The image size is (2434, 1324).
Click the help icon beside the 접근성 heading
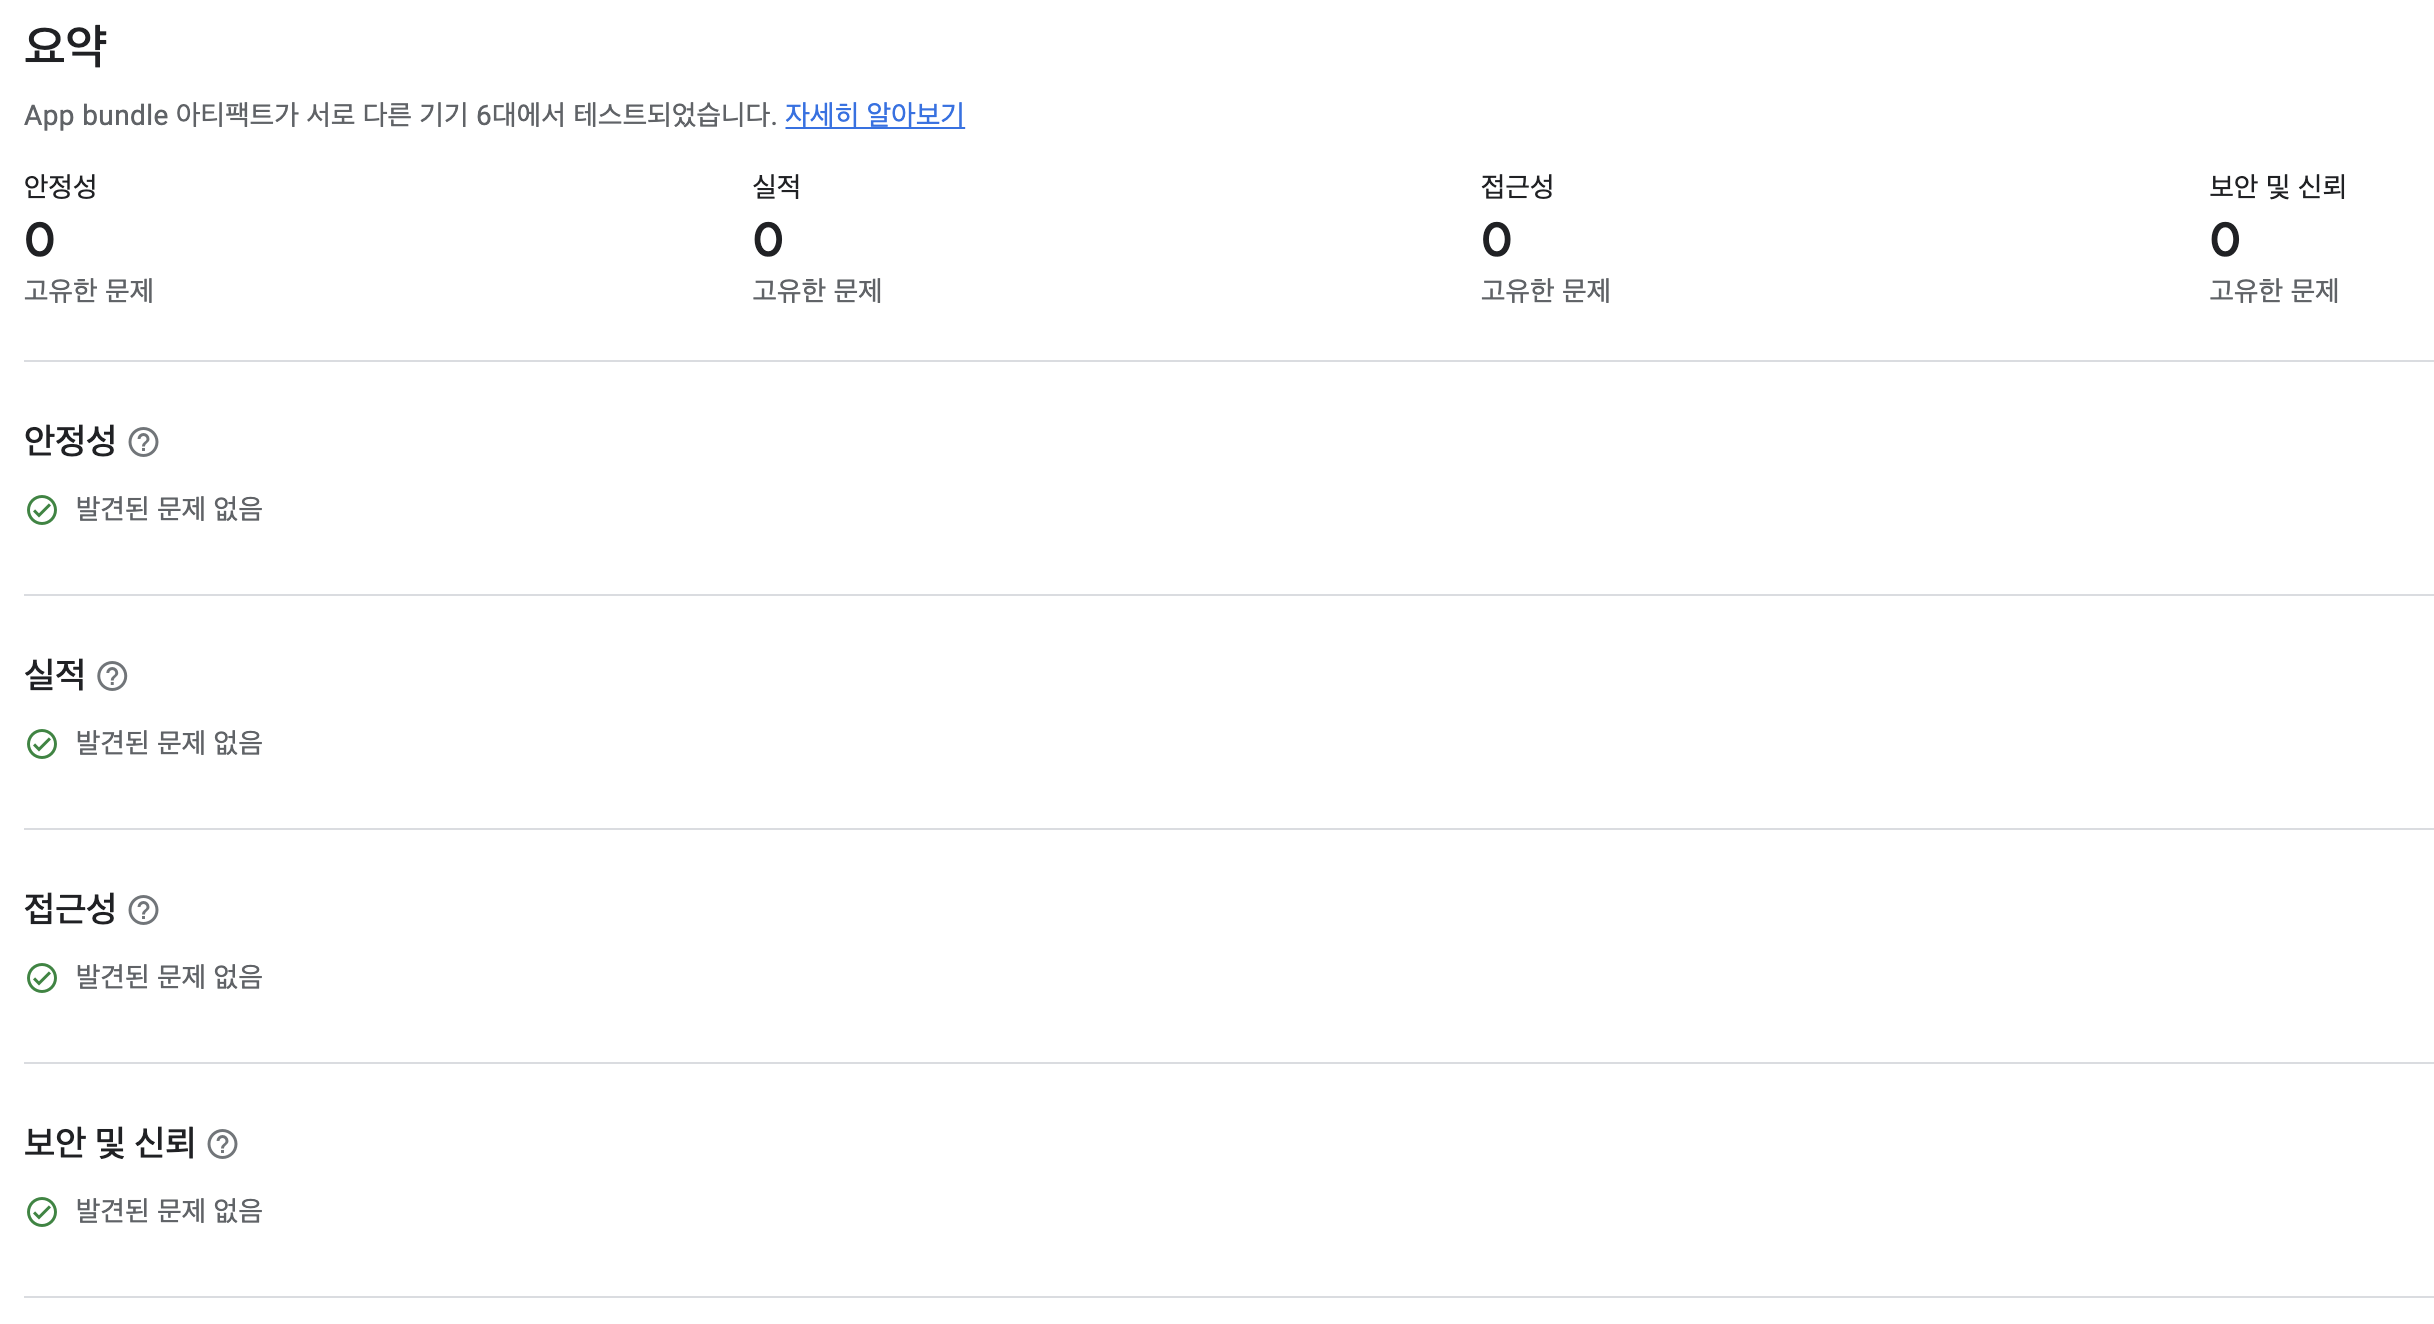coord(144,910)
